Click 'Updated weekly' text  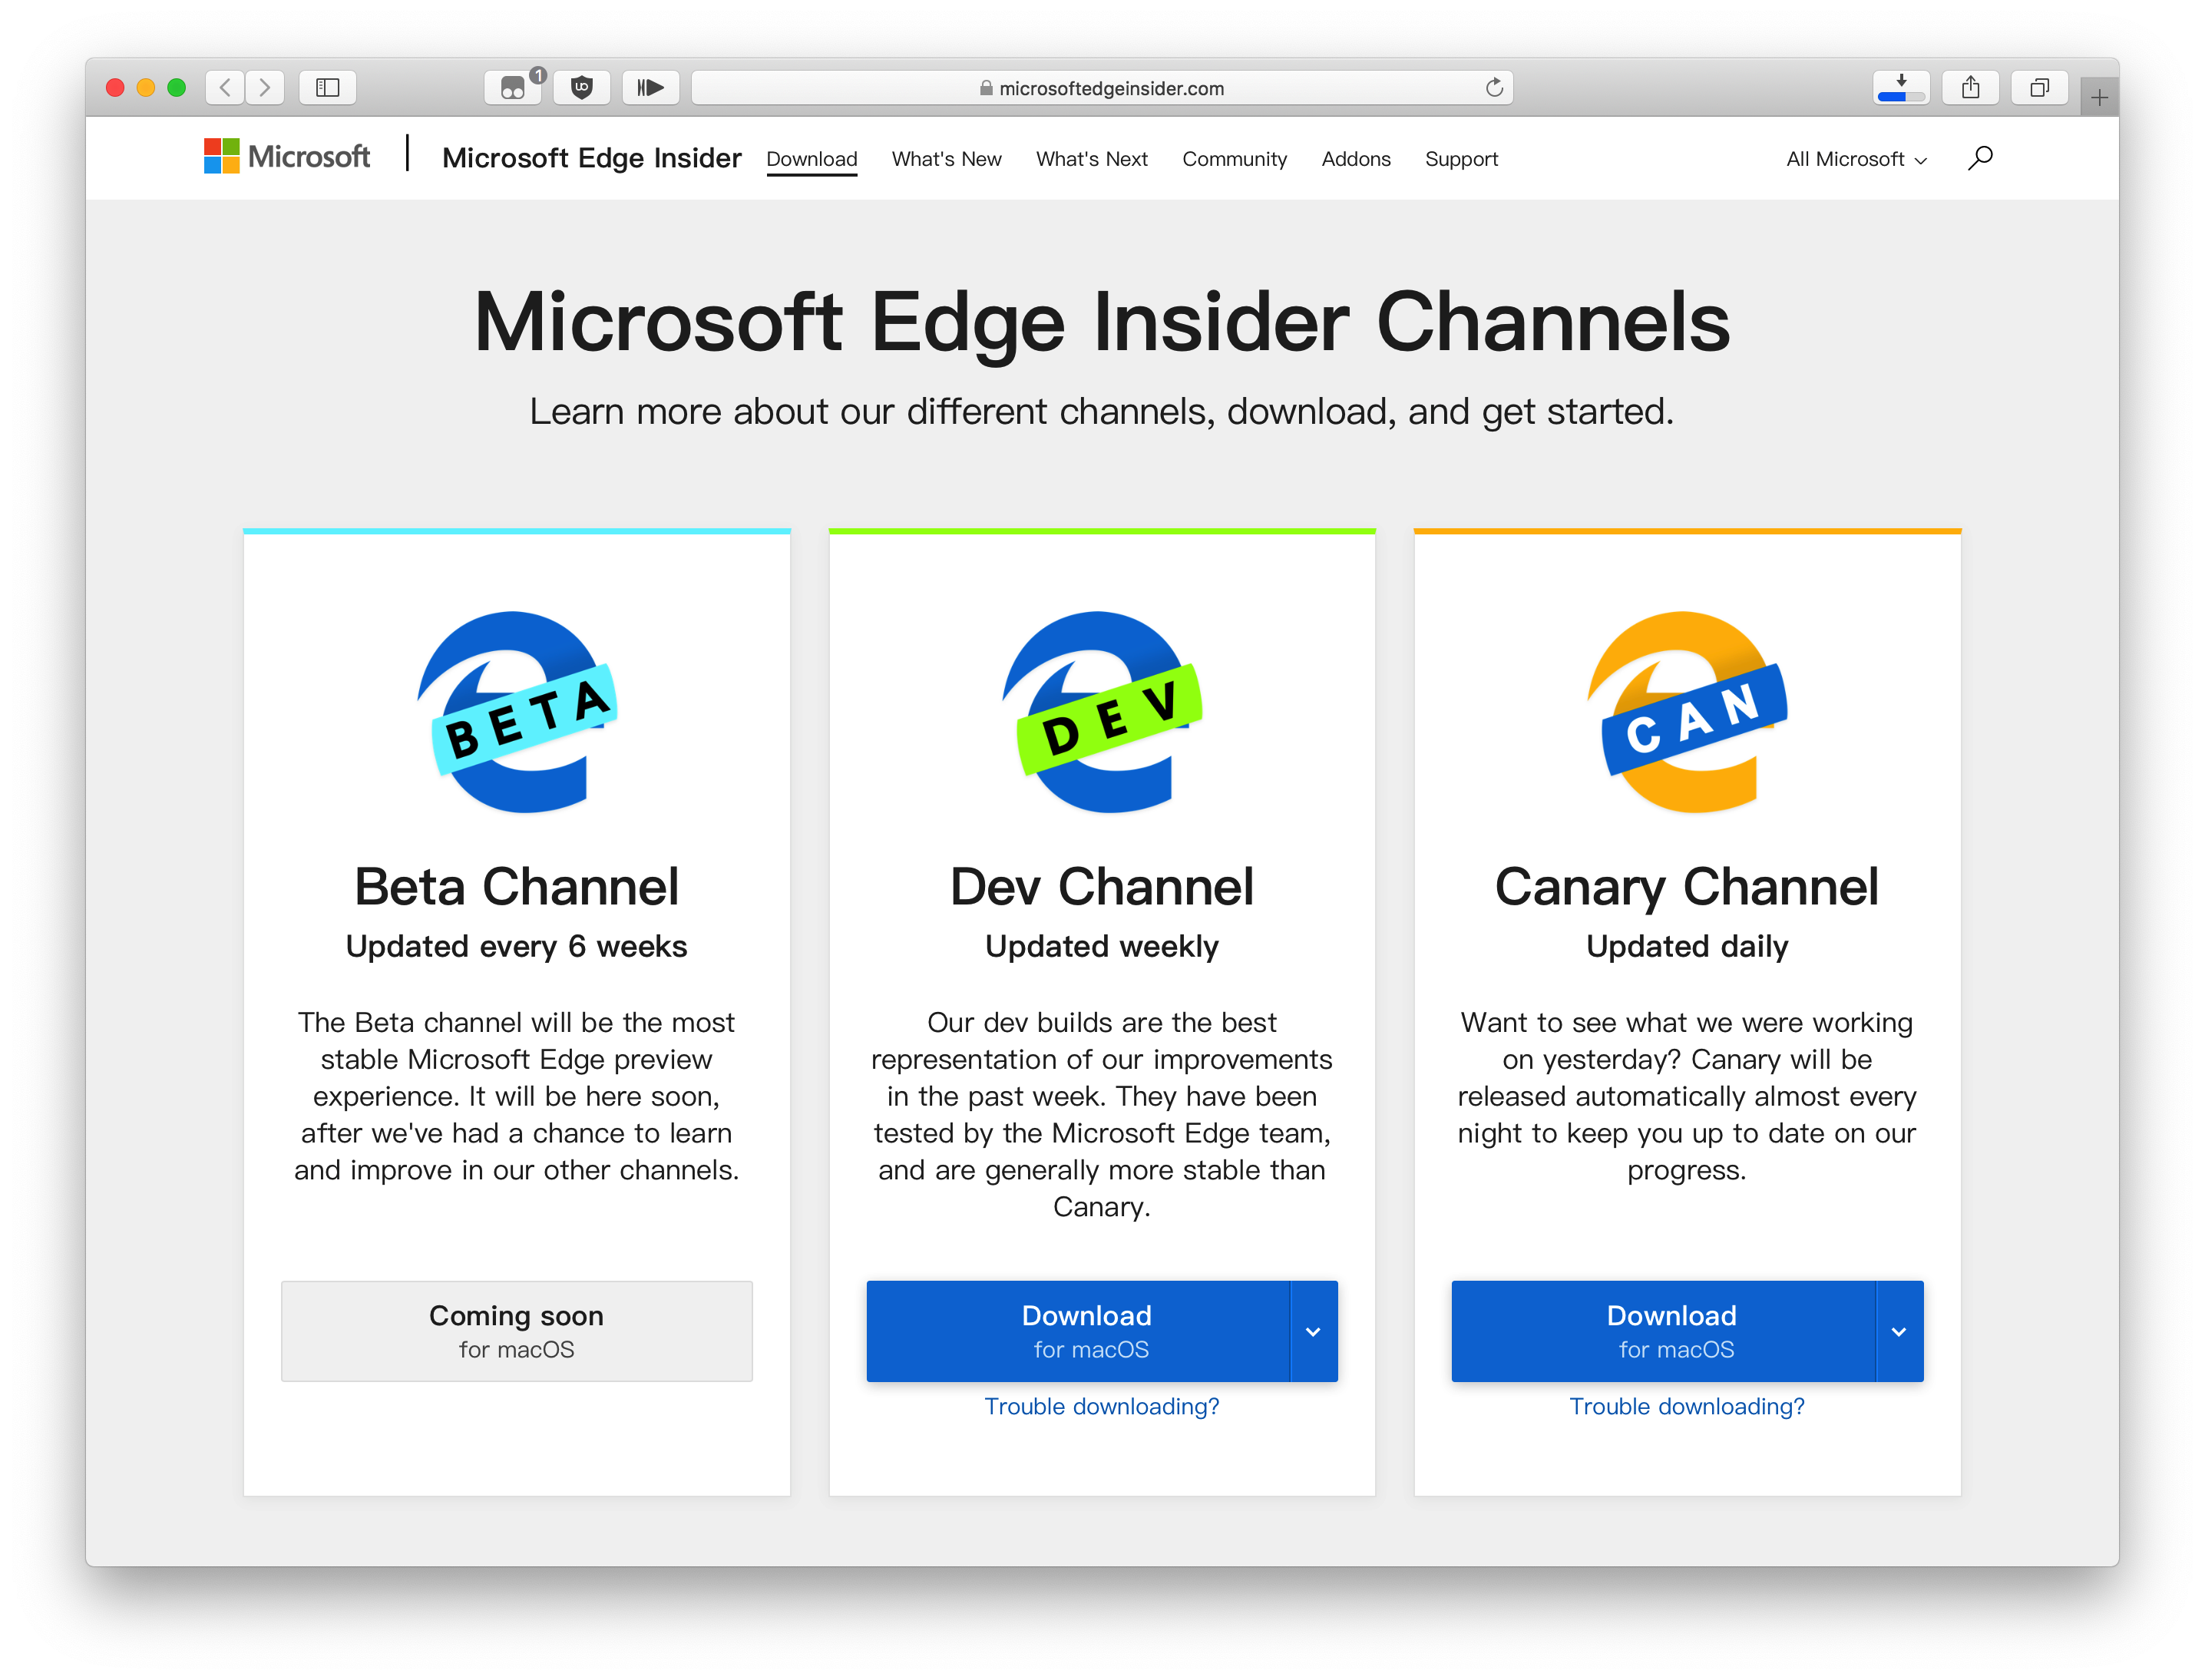tap(1102, 946)
